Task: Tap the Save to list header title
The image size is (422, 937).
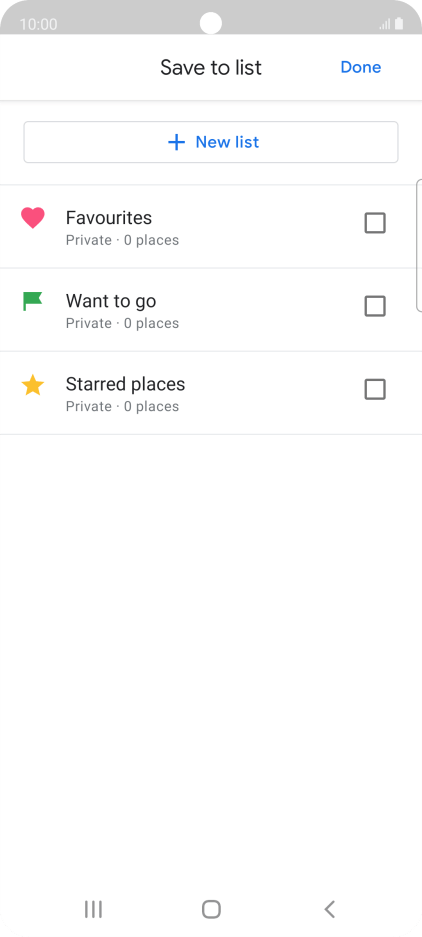Action: [x=211, y=68]
